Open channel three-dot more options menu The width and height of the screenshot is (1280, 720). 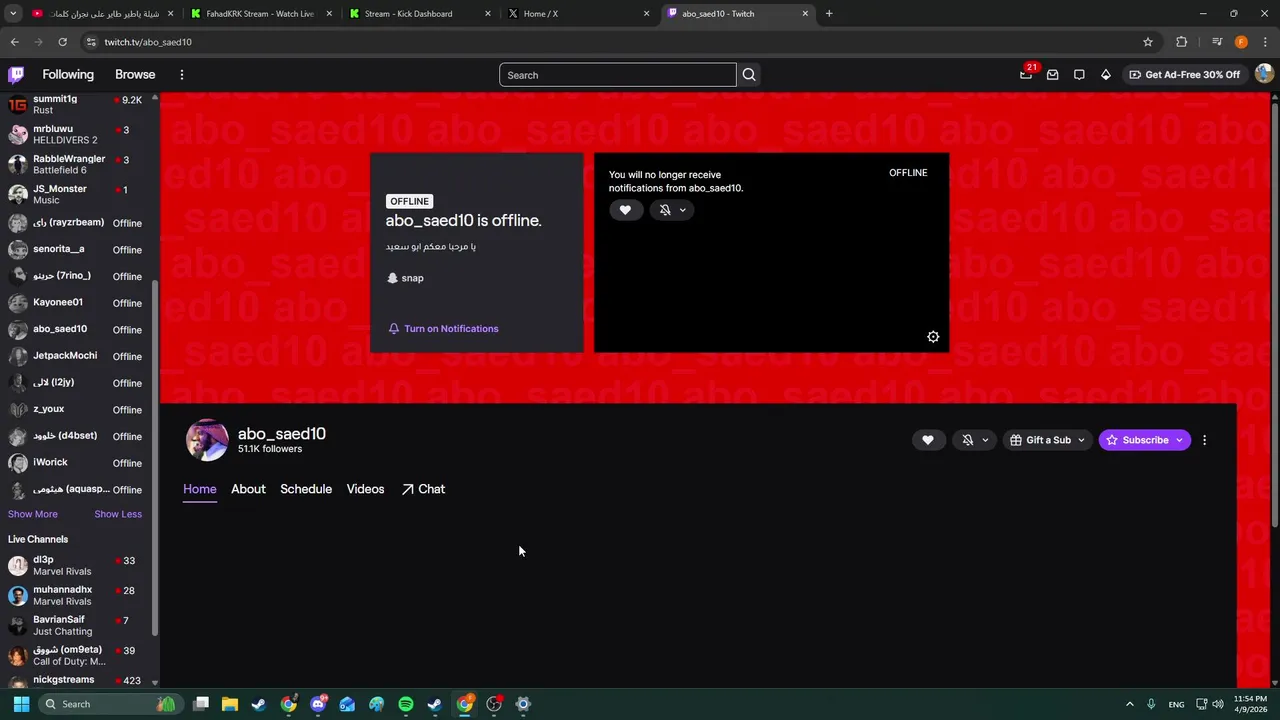1204,440
